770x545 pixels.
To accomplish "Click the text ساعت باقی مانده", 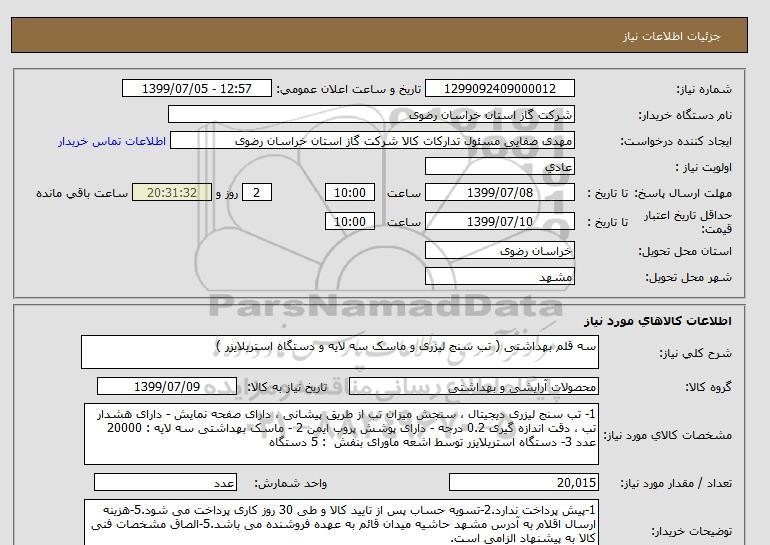I will coord(82,193).
